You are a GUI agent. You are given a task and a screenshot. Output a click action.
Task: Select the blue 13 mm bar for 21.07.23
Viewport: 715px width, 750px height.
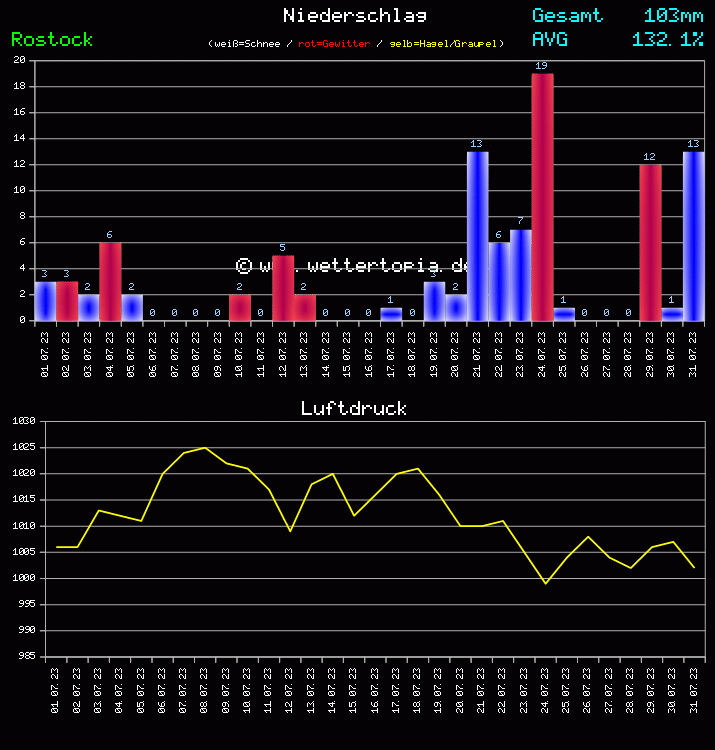[x=477, y=236]
